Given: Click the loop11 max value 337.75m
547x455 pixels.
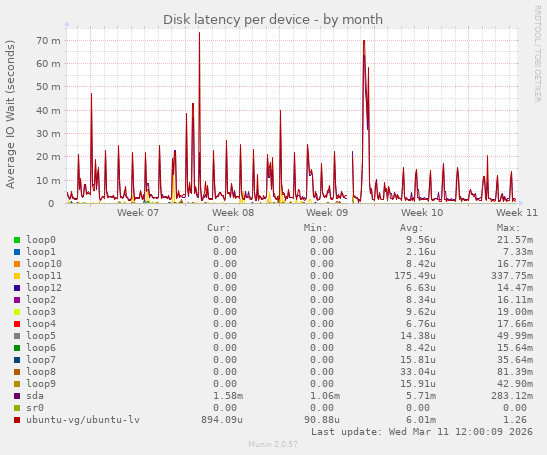Looking at the screenshot, I should click(x=512, y=276).
